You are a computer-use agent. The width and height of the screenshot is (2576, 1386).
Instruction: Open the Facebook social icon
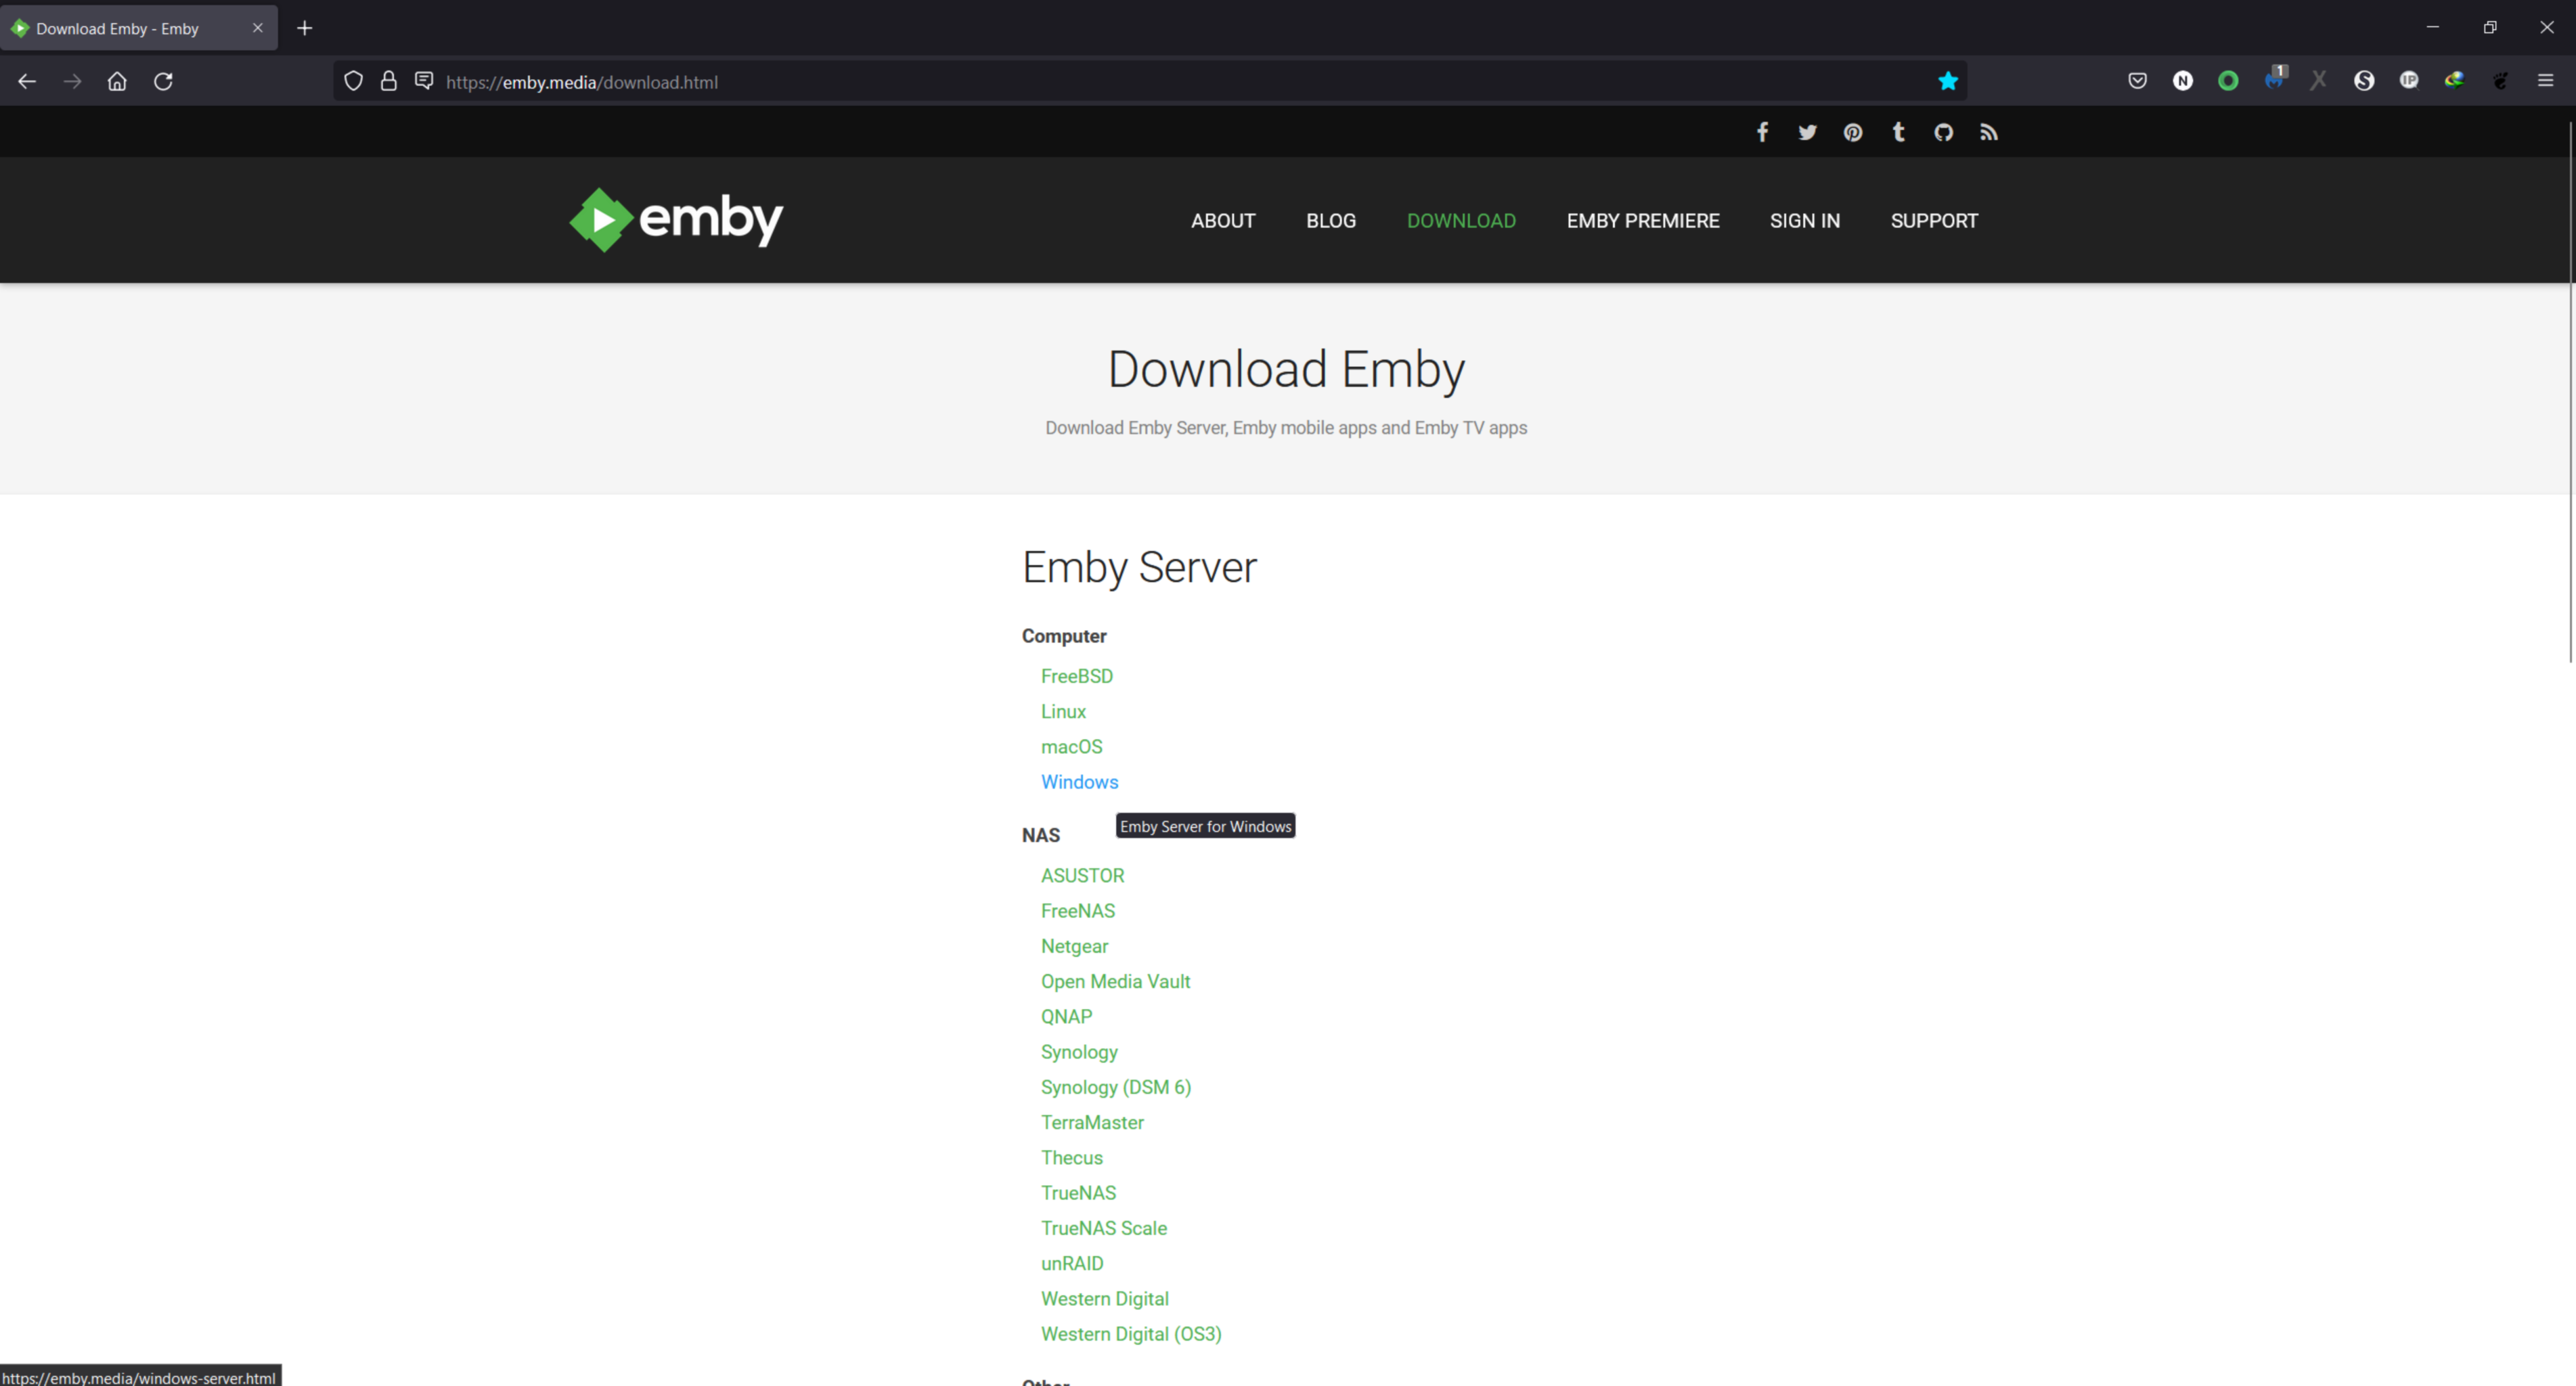[x=1762, y=132]
